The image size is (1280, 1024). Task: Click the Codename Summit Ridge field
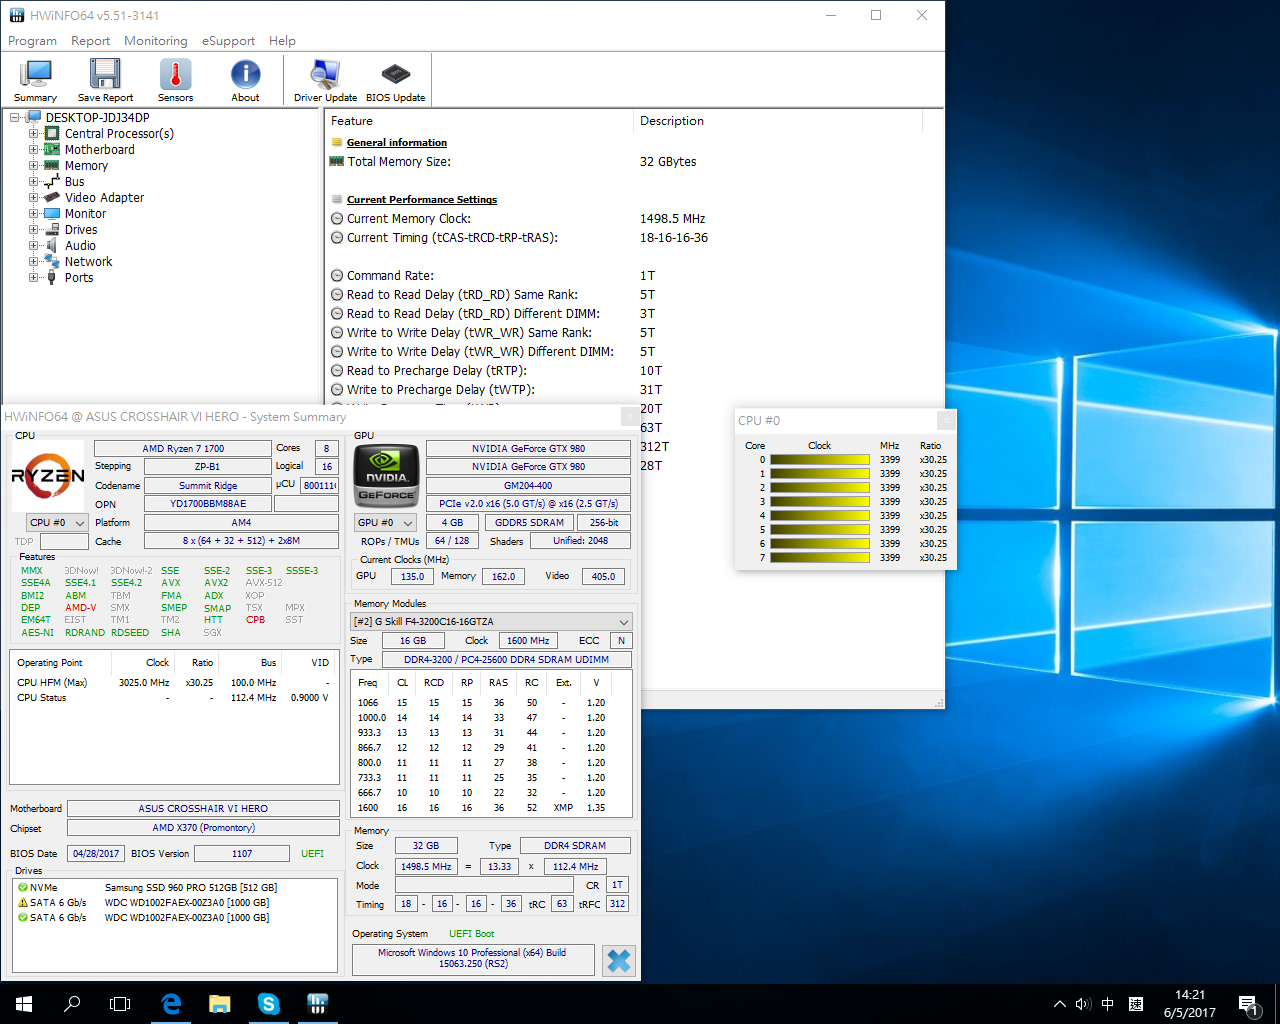point(208,485)
